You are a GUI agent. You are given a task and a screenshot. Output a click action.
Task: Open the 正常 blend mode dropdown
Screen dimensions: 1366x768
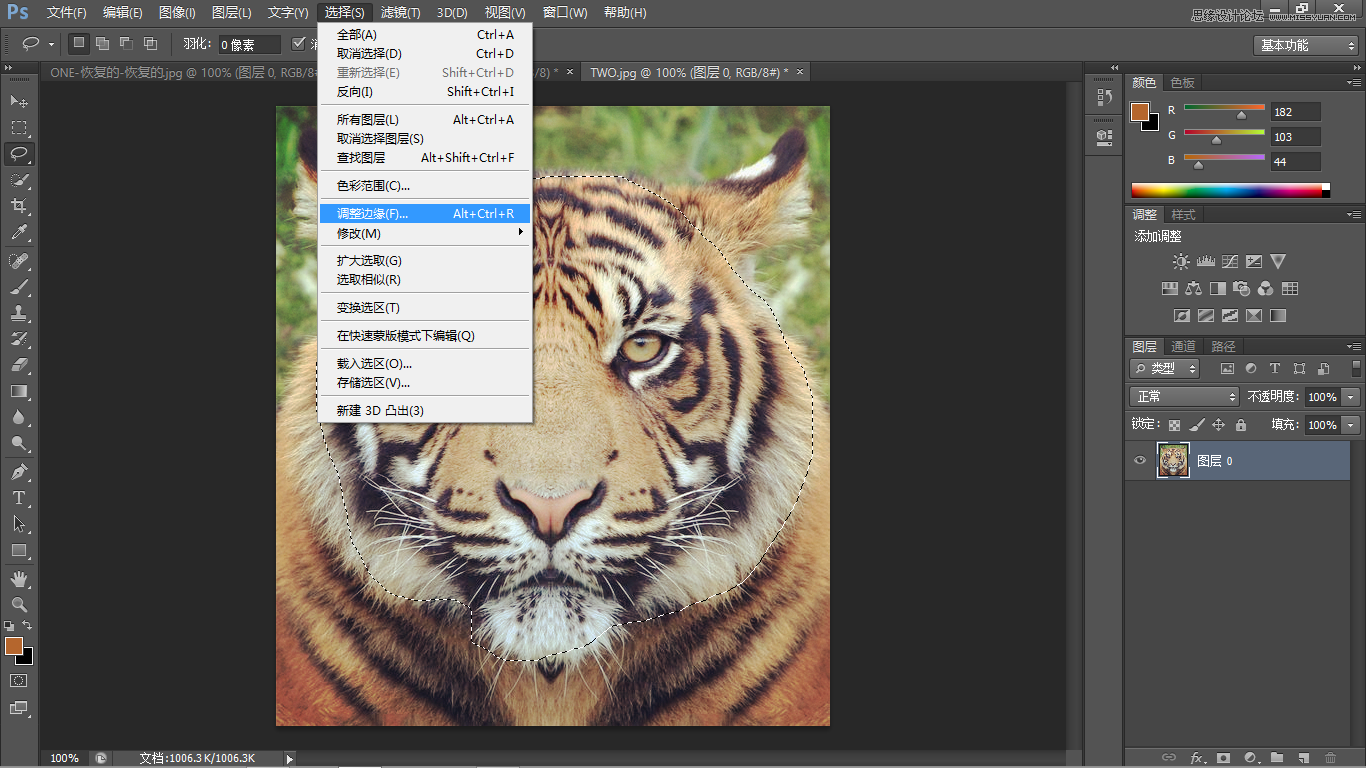(x=1185, y=397)
